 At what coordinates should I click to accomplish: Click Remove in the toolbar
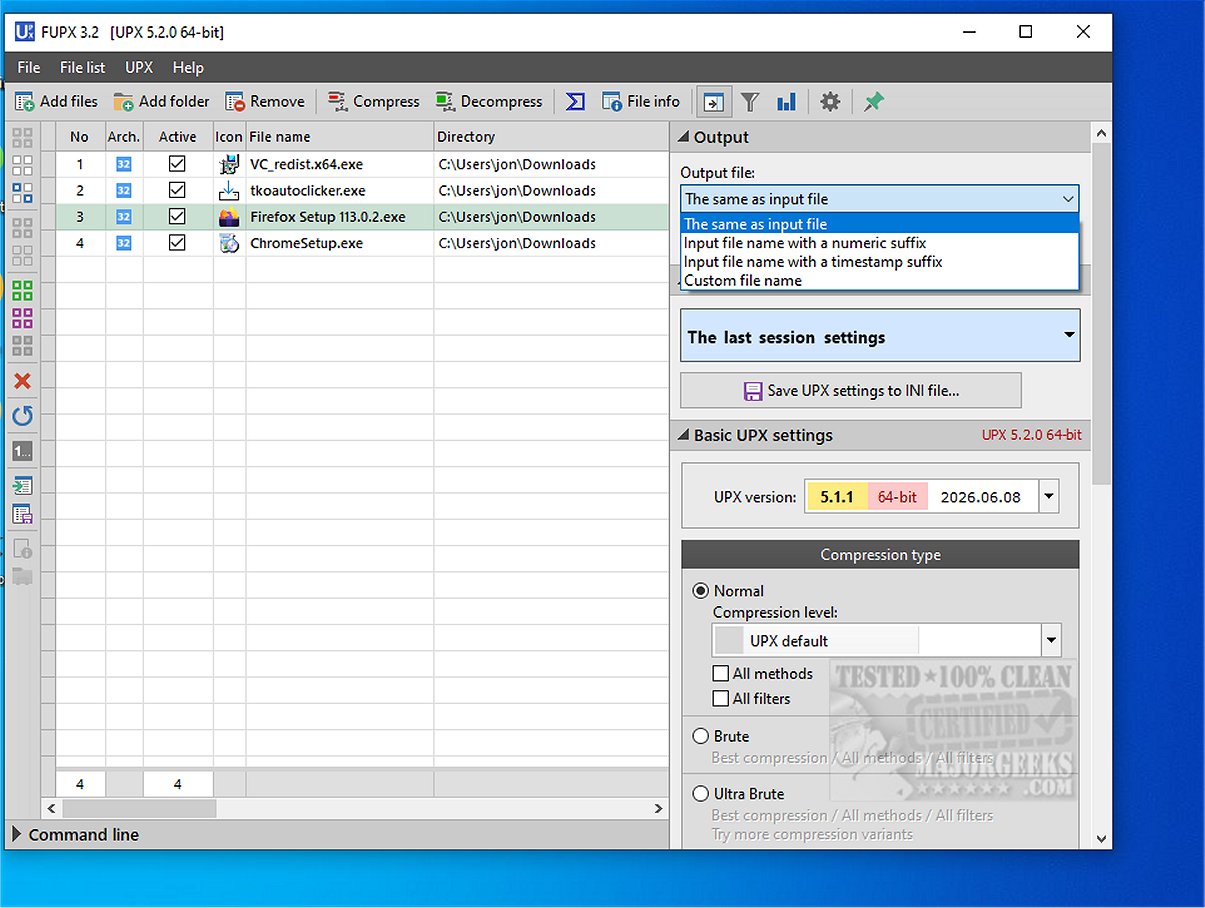(x=265, y=101)
